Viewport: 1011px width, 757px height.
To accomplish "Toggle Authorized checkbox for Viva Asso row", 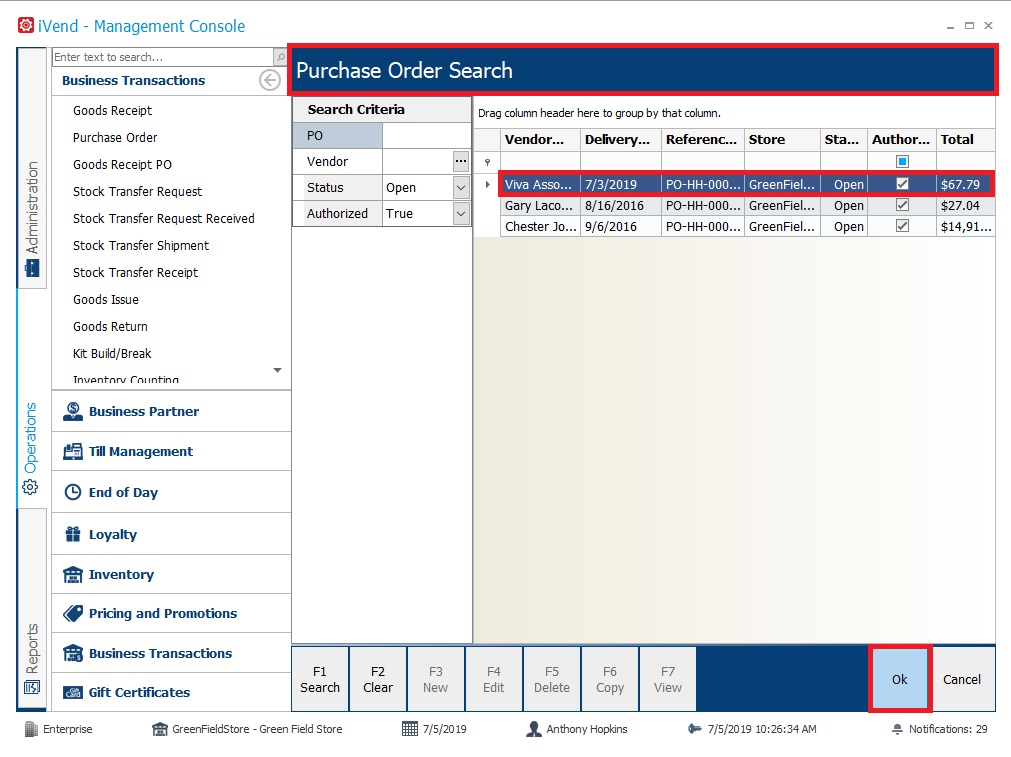I will click(x=902, y=184).
